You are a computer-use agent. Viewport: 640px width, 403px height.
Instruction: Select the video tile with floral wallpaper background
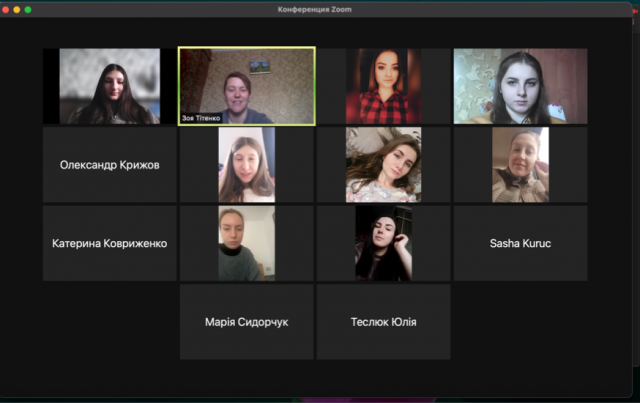coord(520,86)
